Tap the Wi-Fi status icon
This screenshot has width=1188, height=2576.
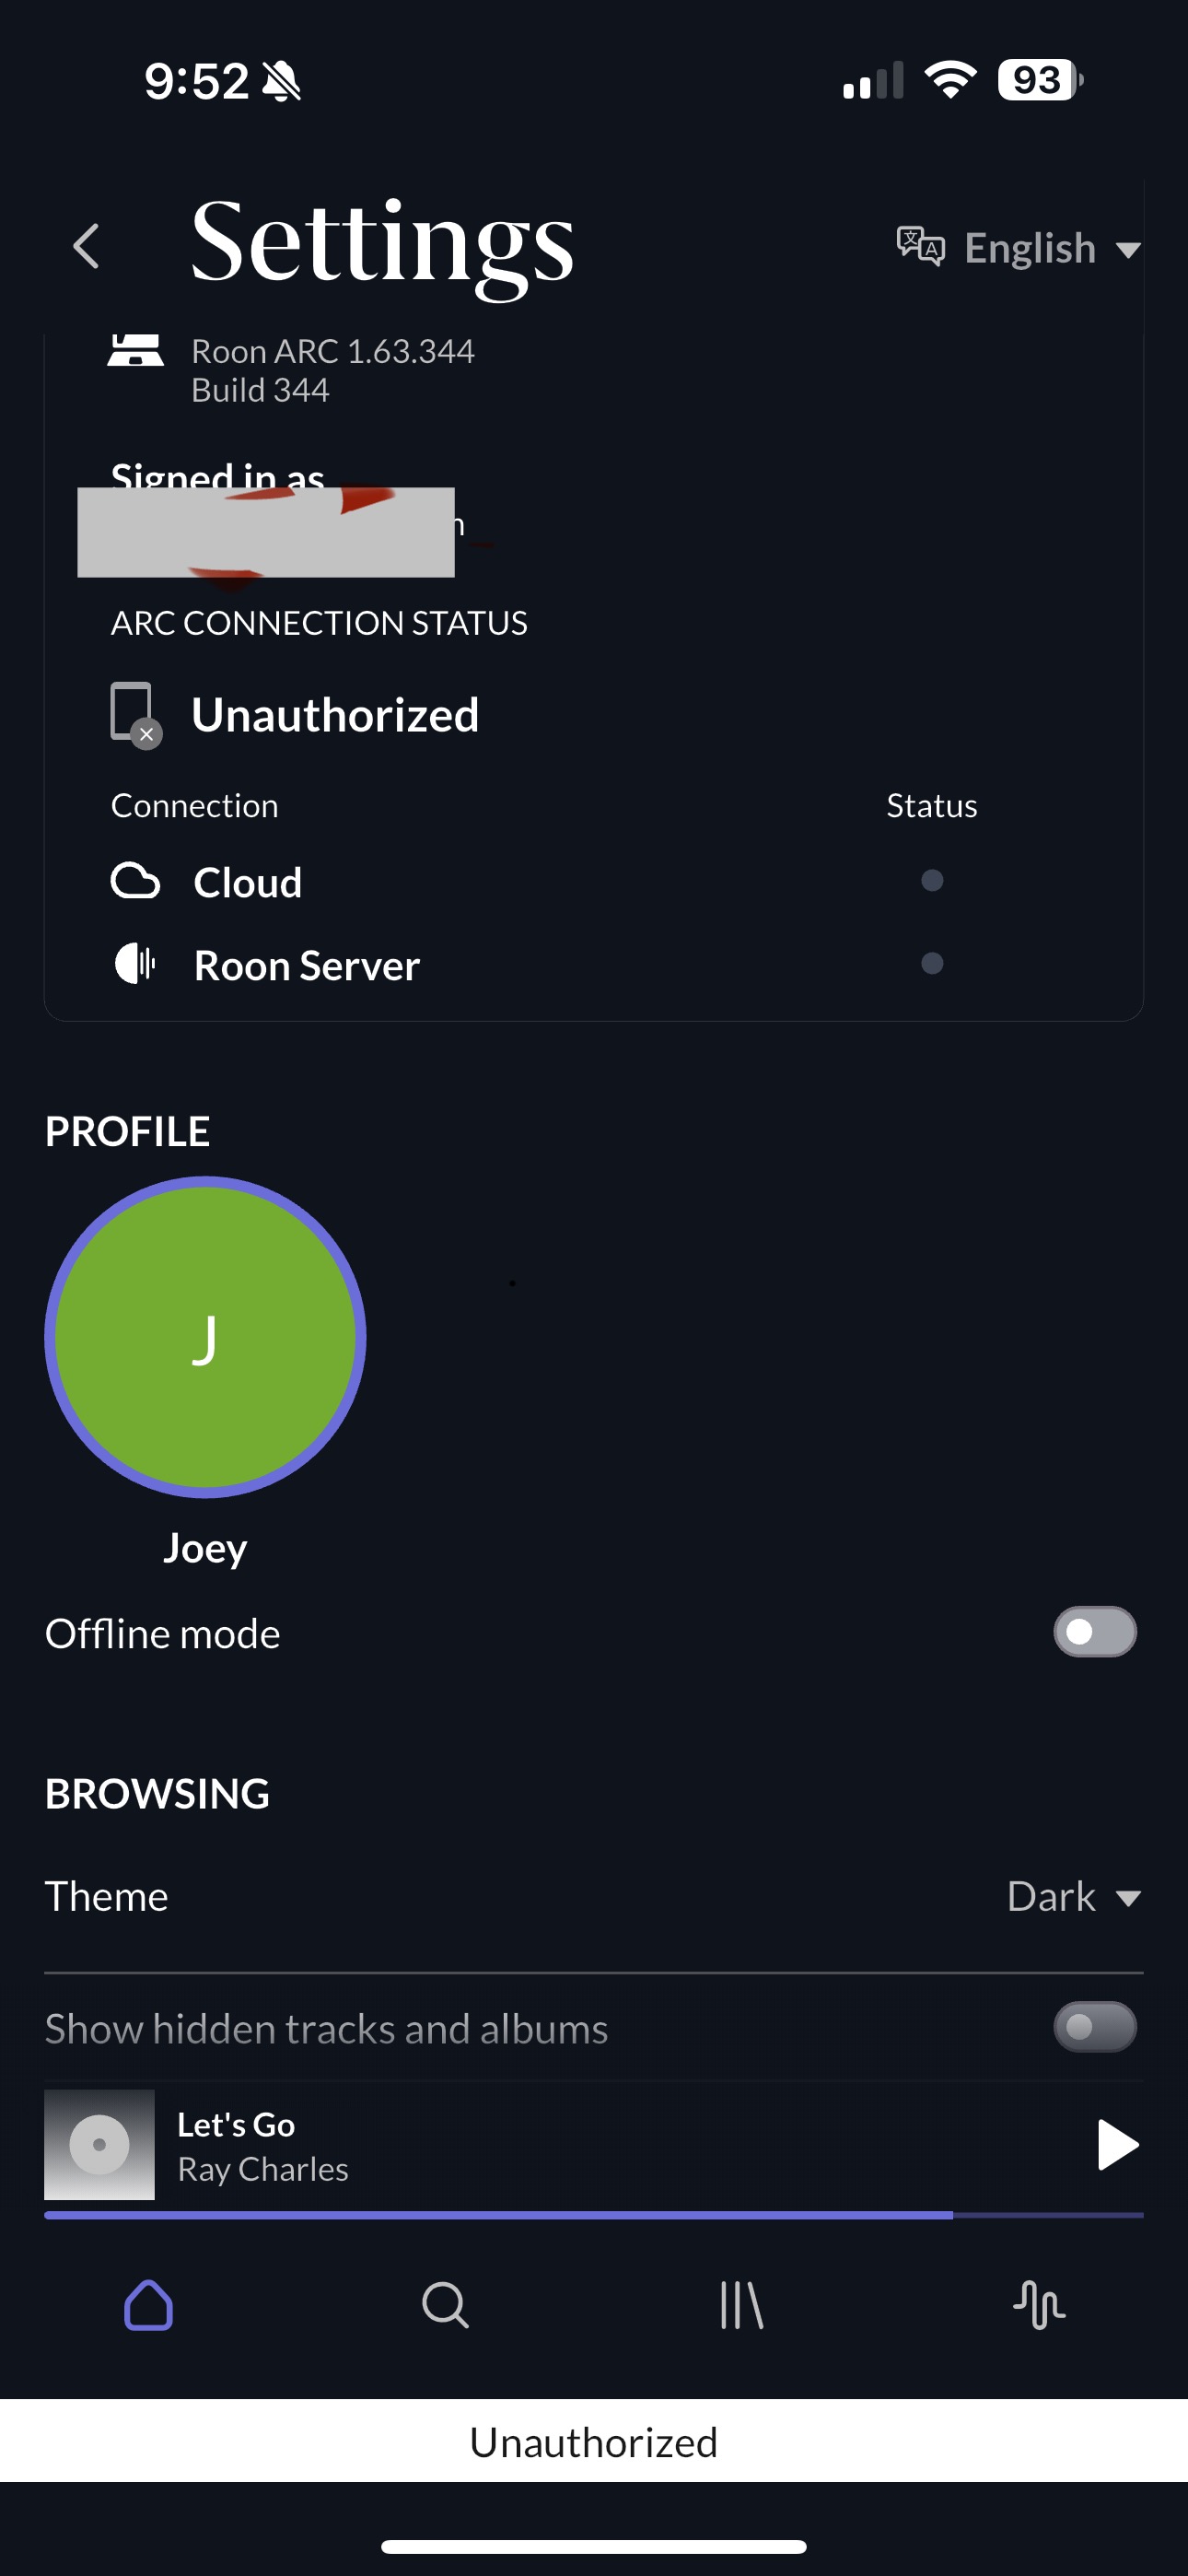click(x=951, y=79)
